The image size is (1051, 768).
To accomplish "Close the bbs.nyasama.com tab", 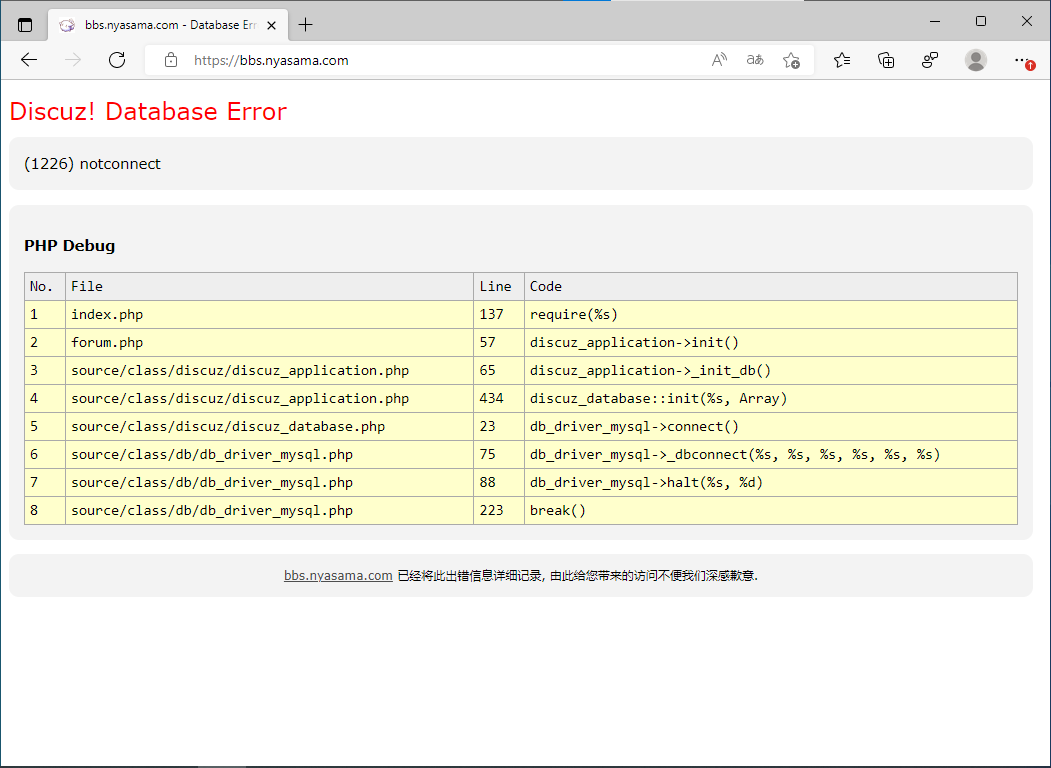I will click(271, 25).
